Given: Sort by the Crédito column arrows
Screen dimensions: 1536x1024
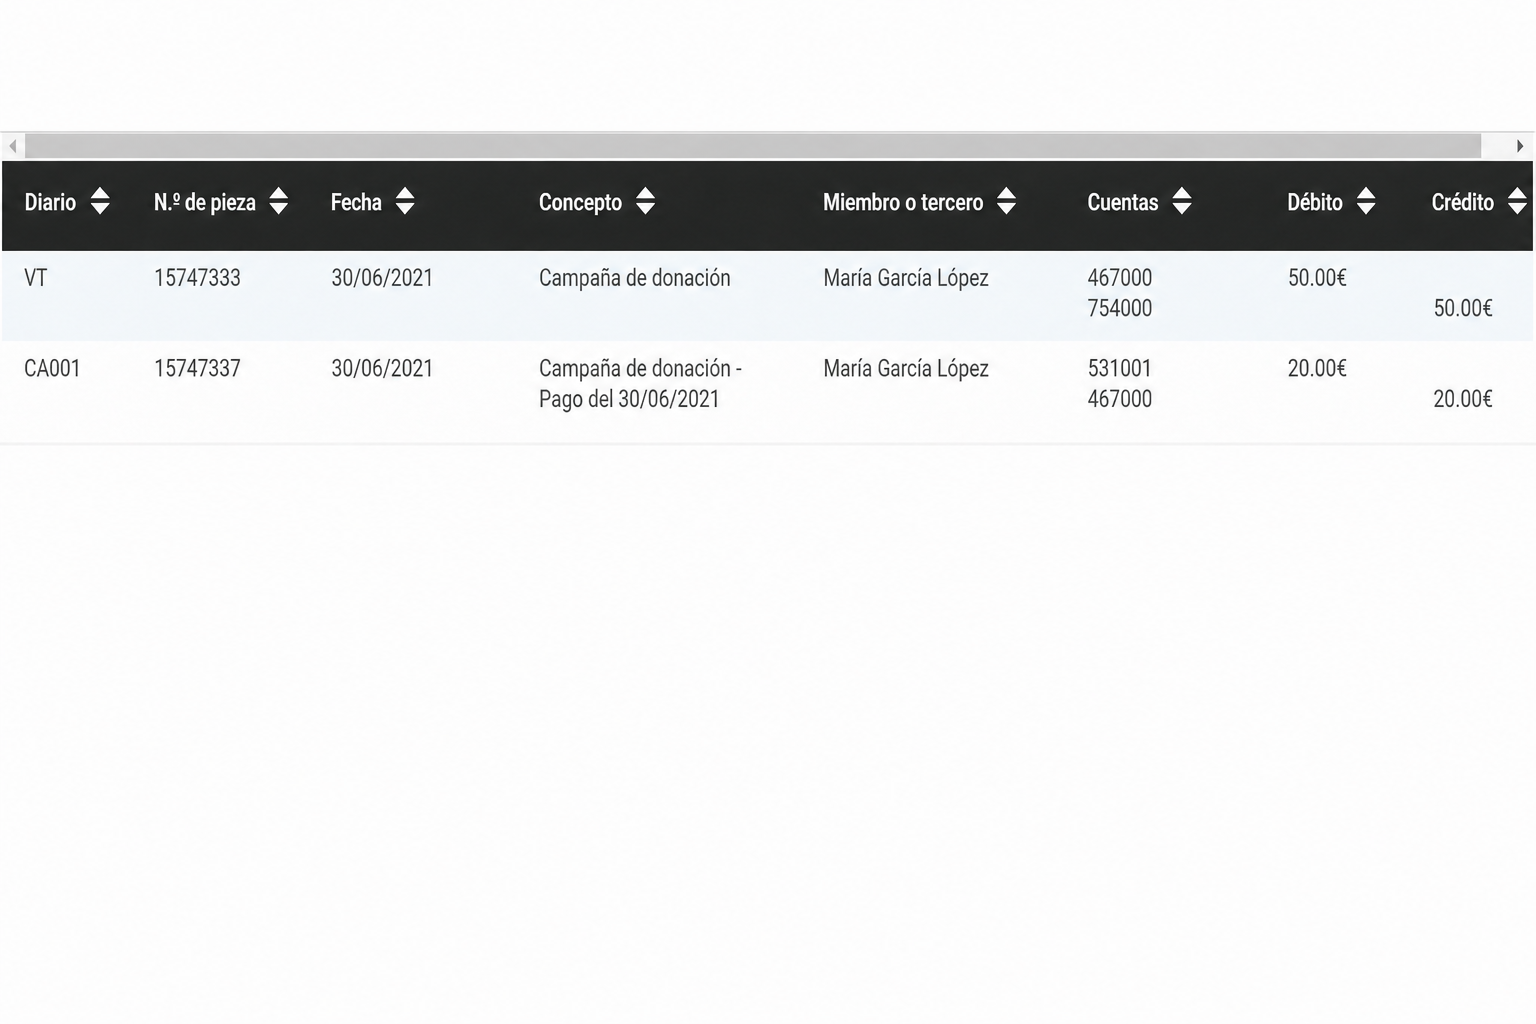Looking at the screenshot, I should coord(1517,202).
